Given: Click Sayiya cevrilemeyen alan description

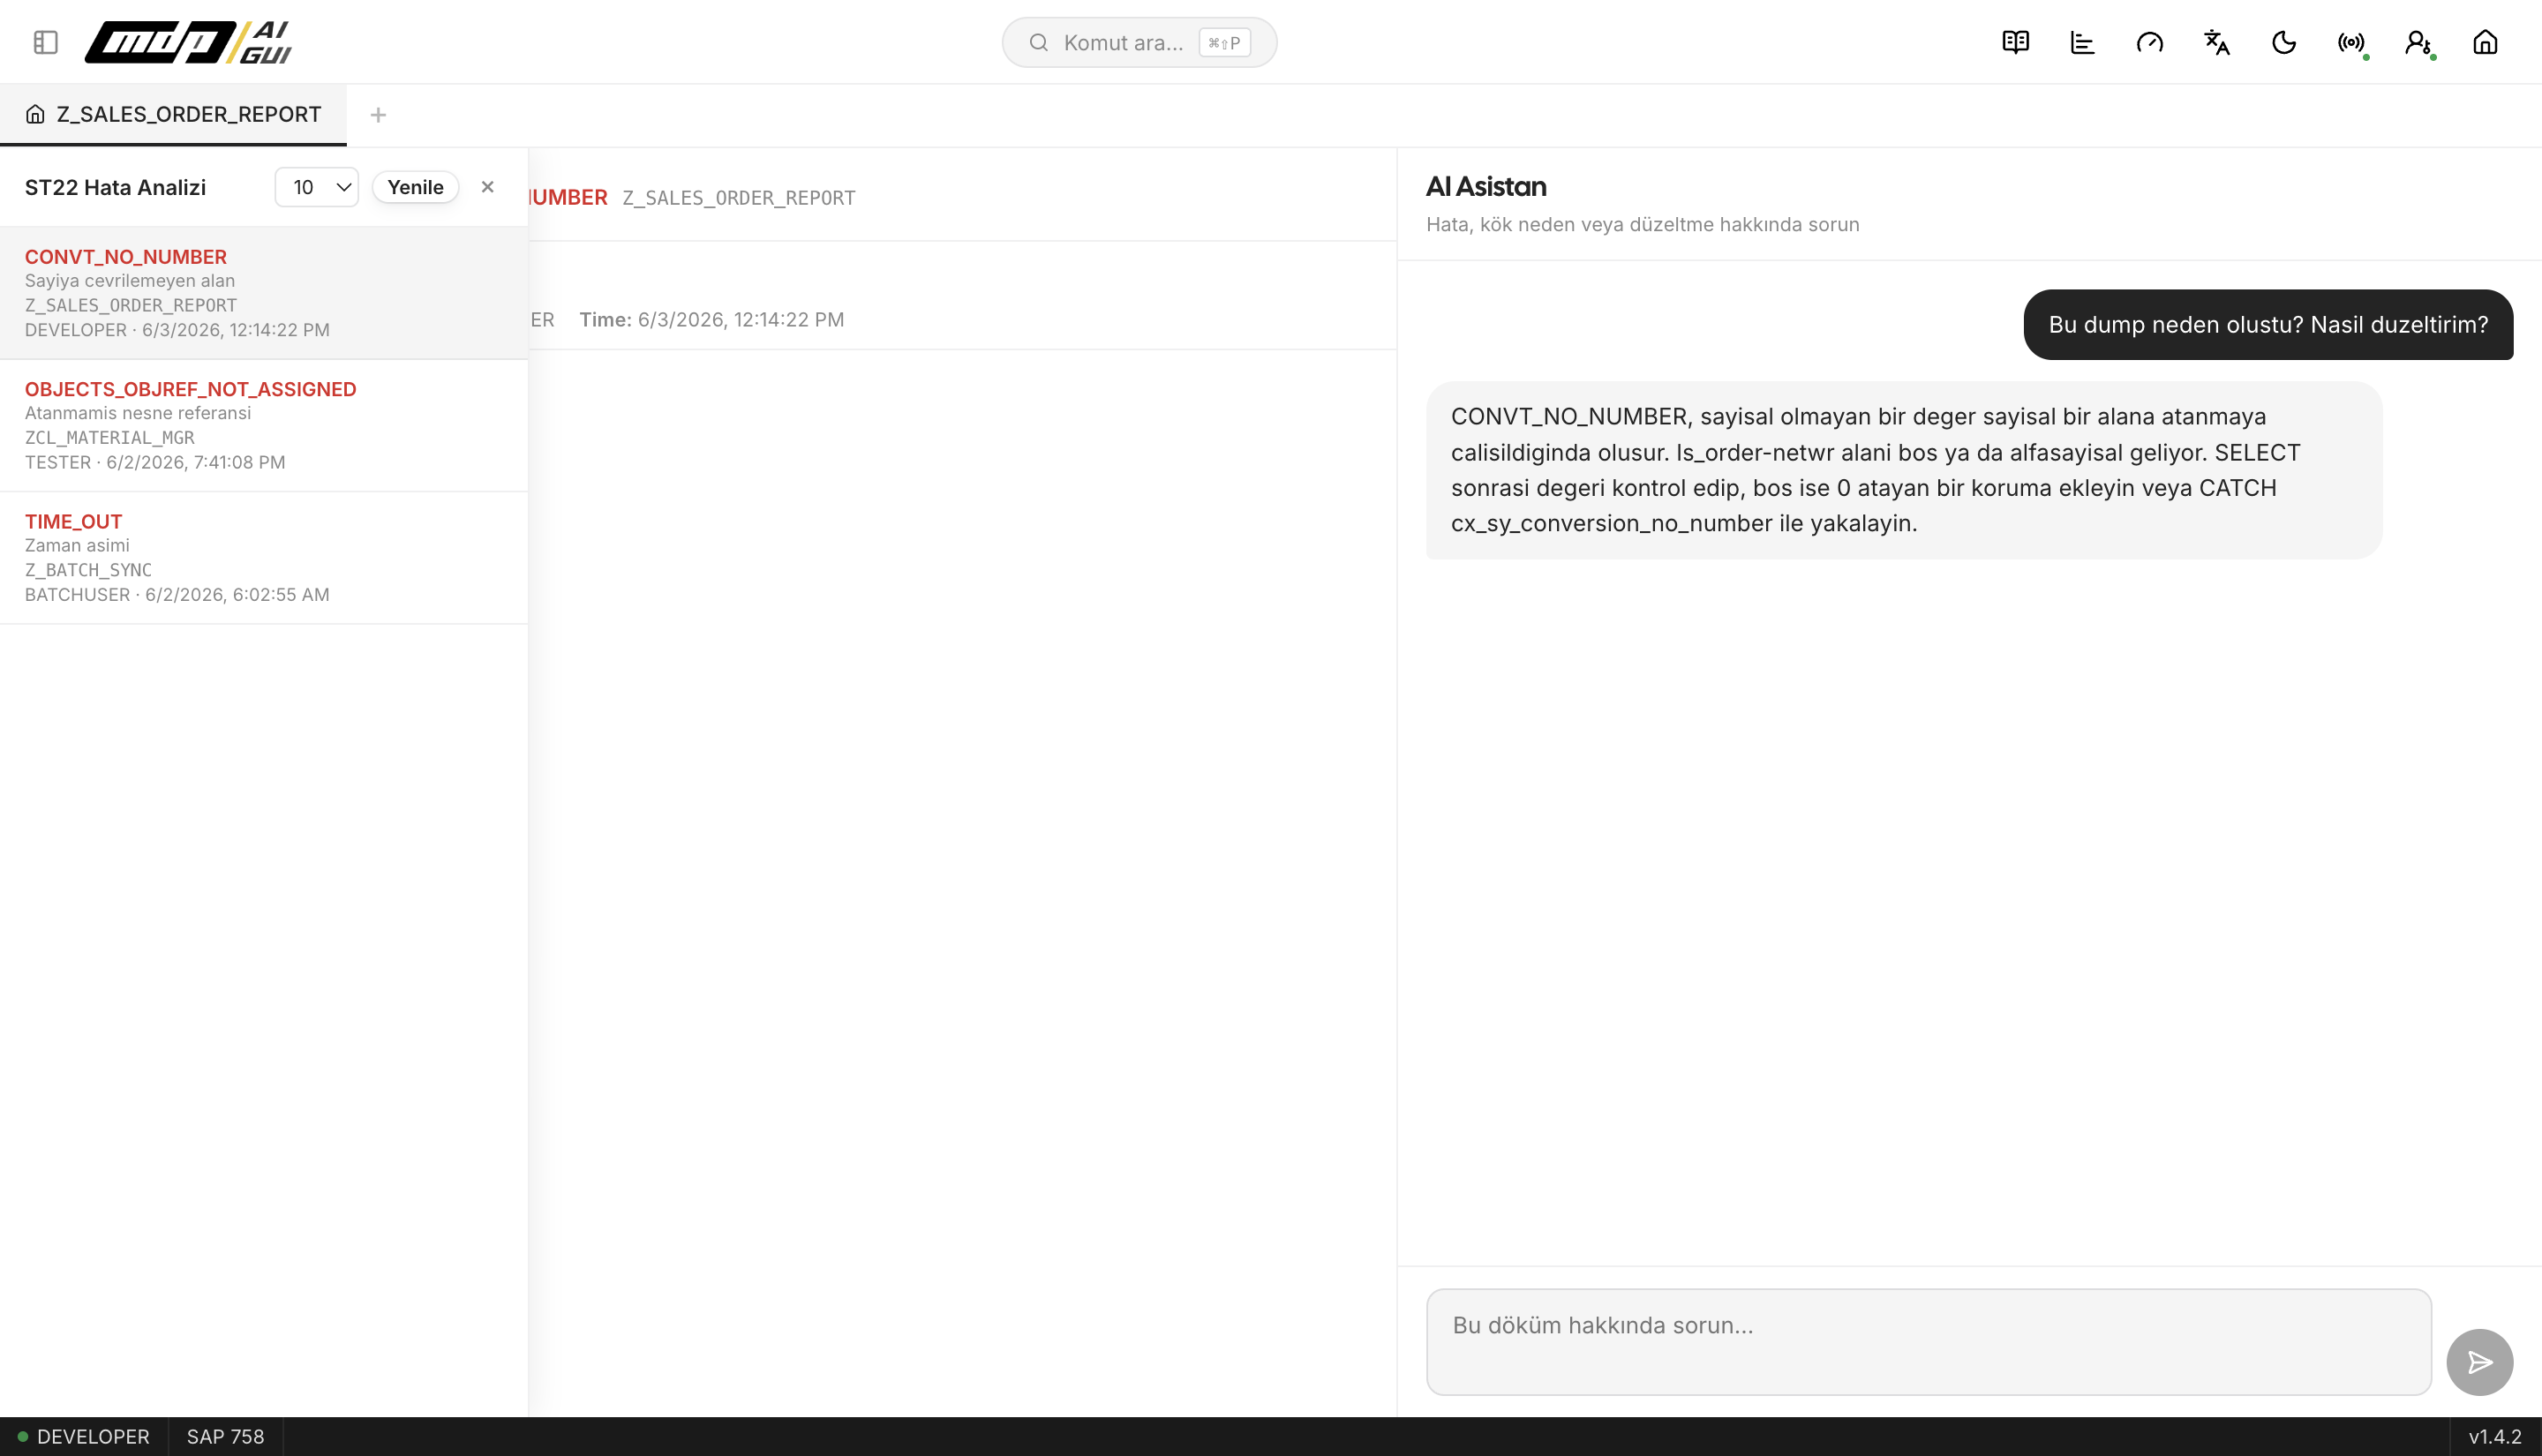Looking at the screenshot, I should (130, 281).
